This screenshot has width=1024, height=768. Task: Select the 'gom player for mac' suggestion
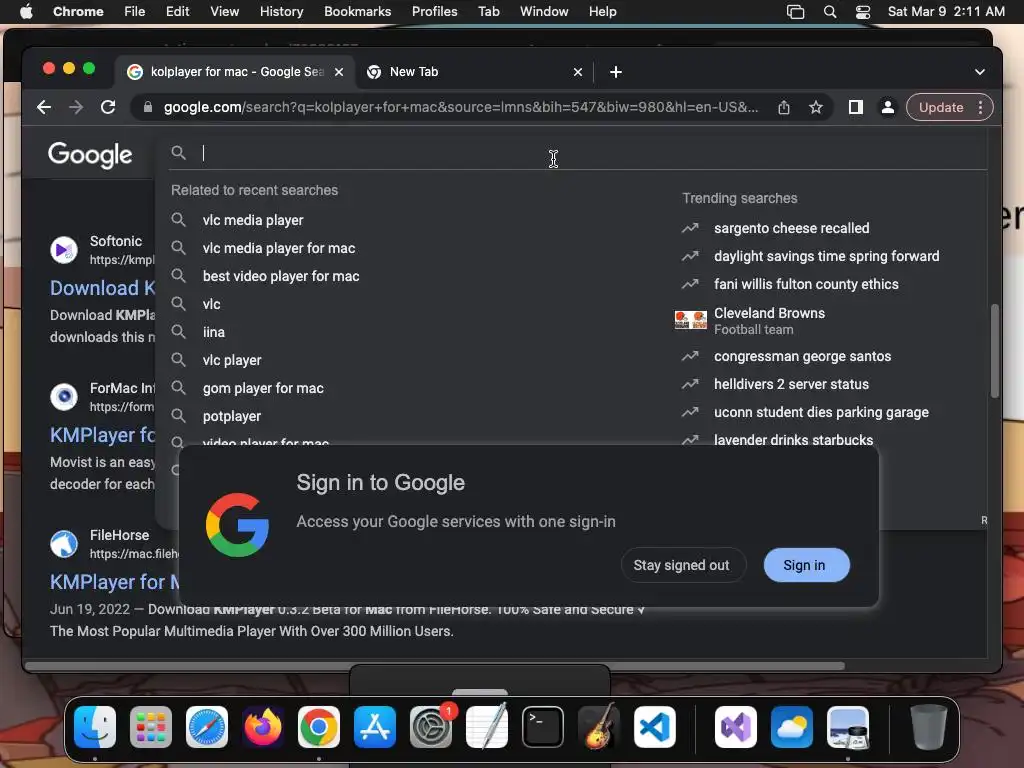pos(263,389)
